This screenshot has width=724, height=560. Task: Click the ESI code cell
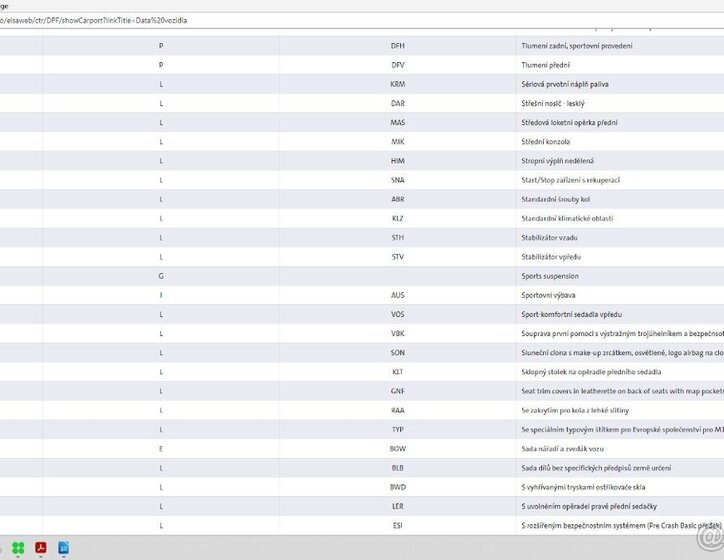(x=398, y=525)
